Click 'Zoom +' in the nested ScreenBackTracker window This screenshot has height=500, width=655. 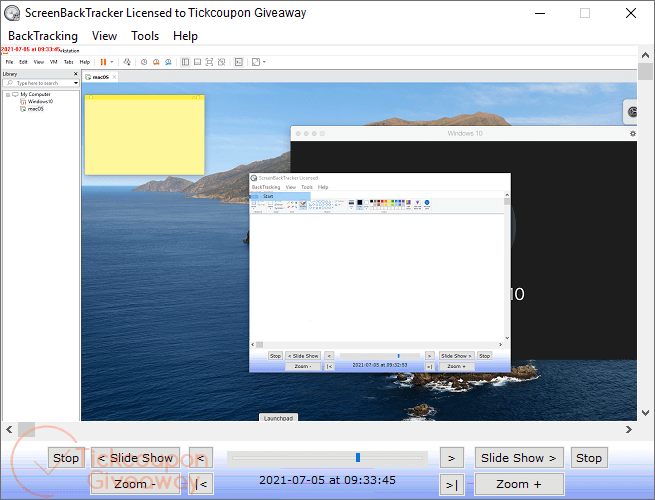(456, 366)
